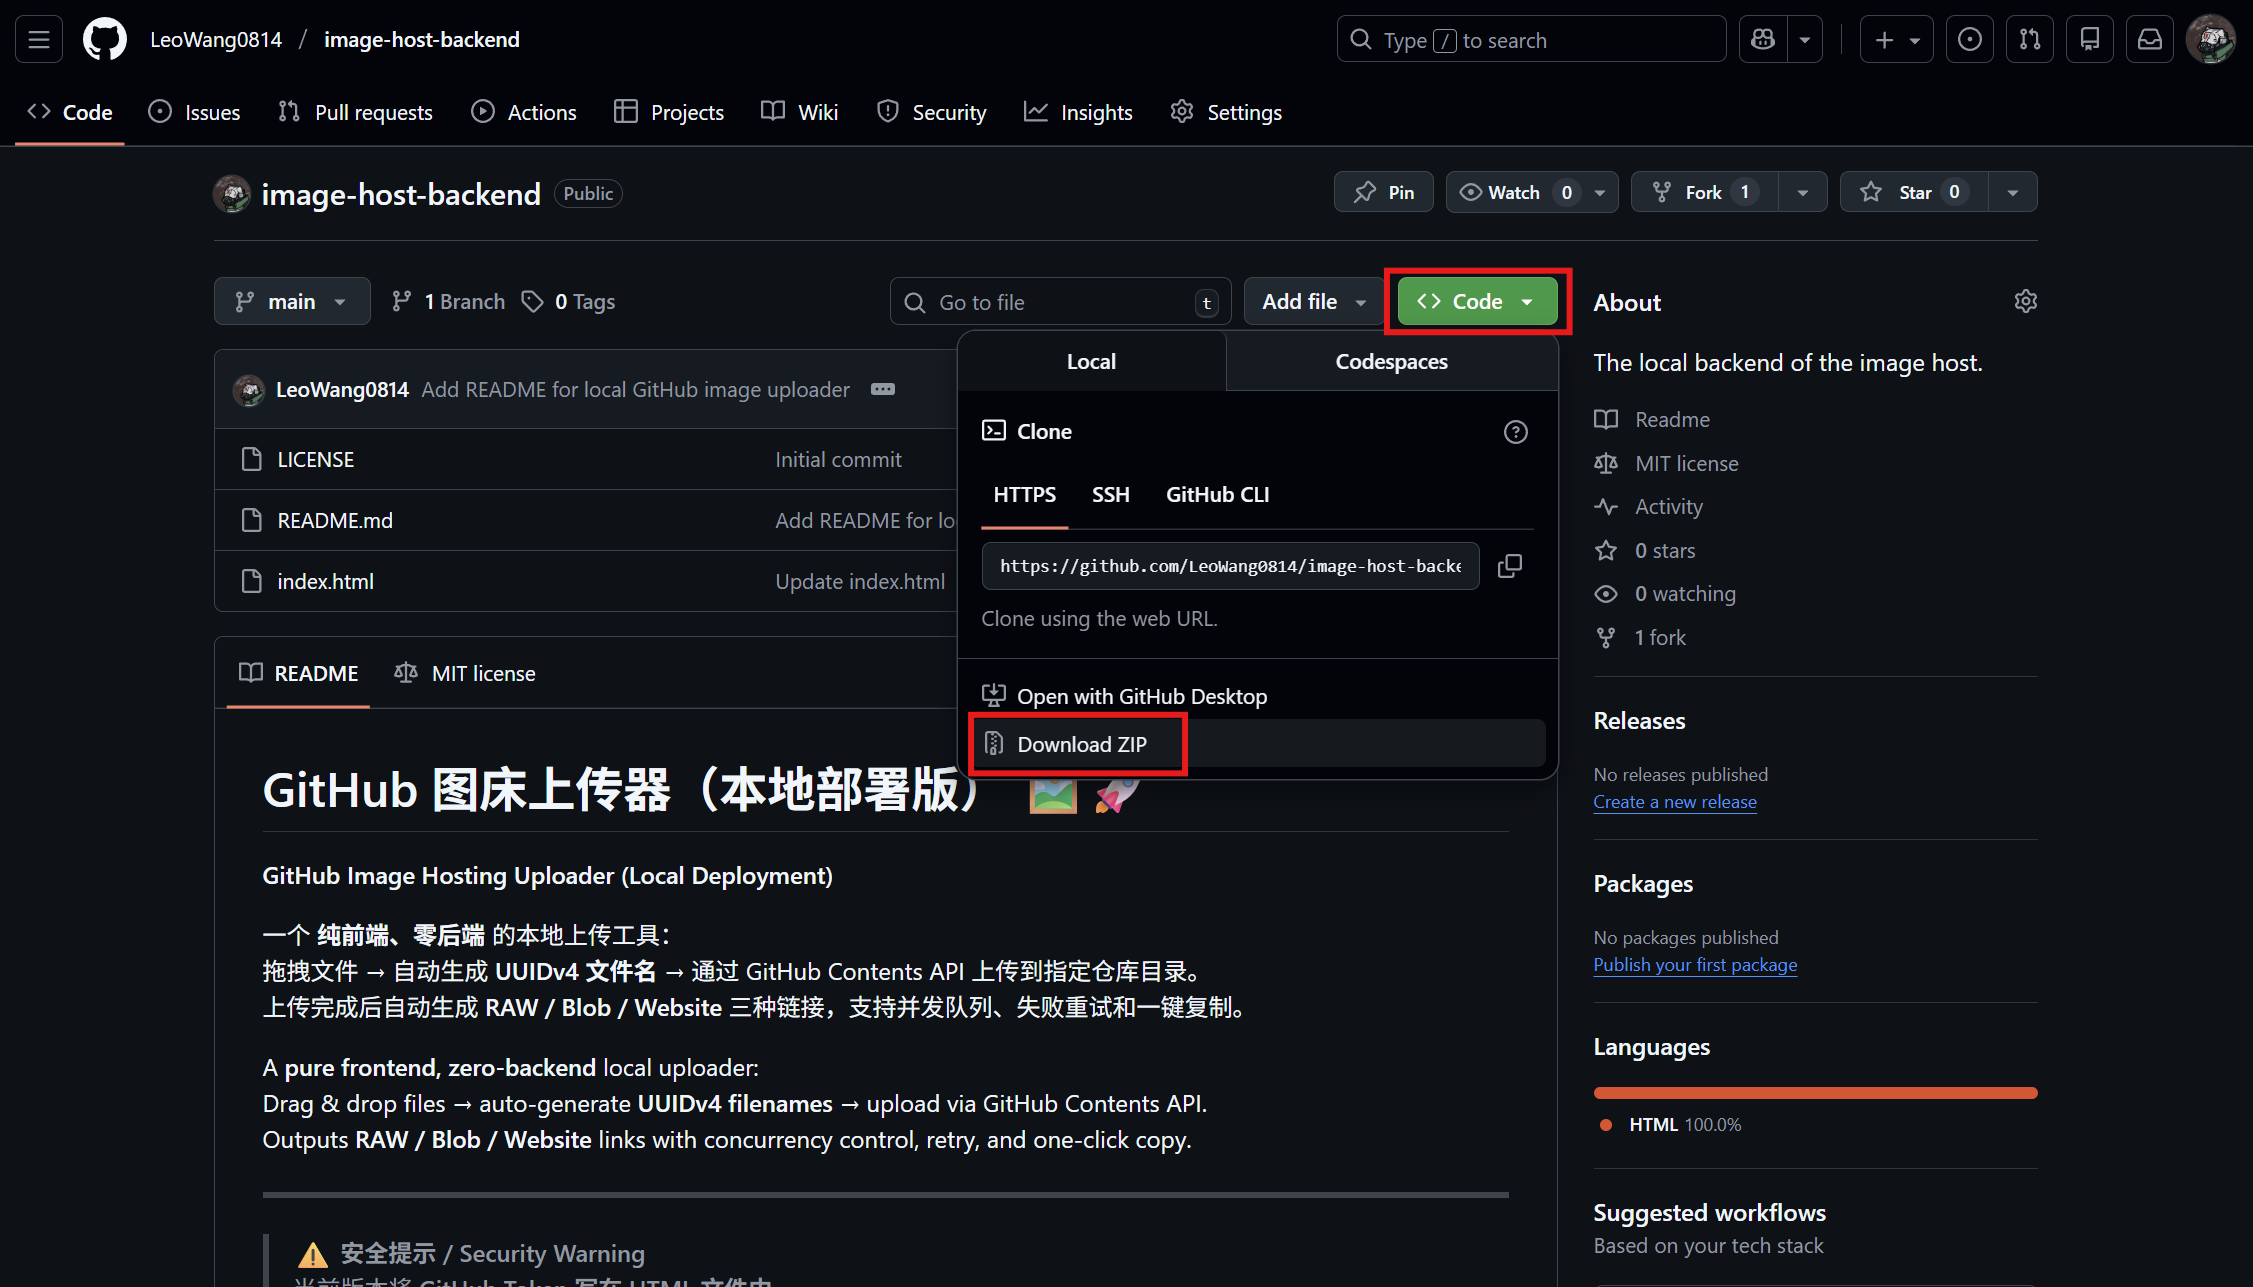This screenshot has width=2253, height=1287.
Task: Pin the repository
Action: (1384, 191)
